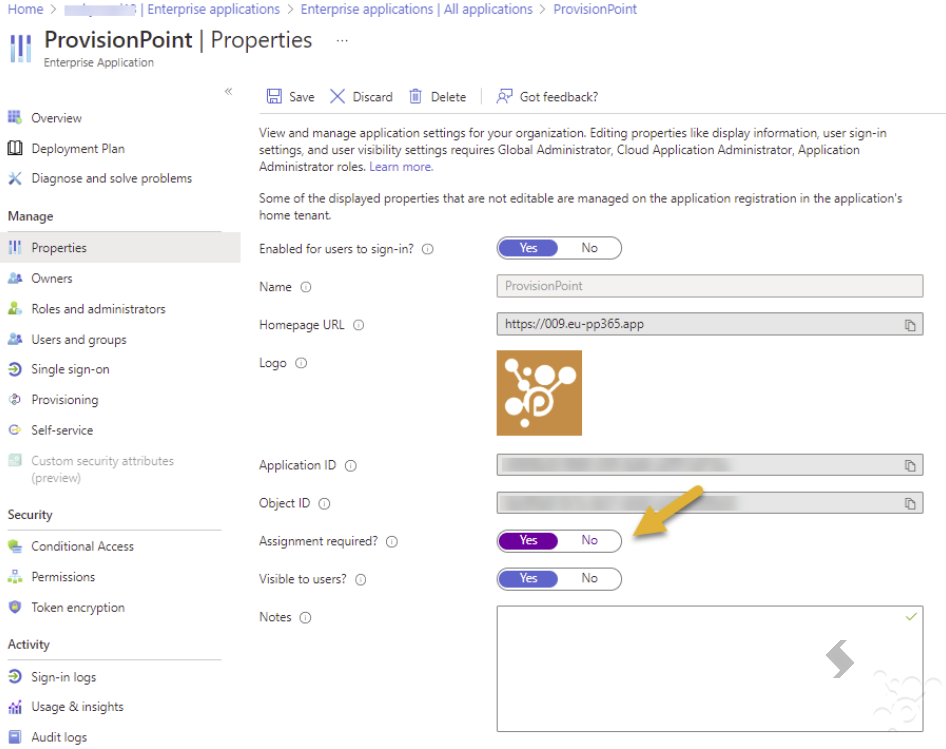Click the Self-service icon
The width and height of the screenshot is (946, 749).
pos(15,430)
